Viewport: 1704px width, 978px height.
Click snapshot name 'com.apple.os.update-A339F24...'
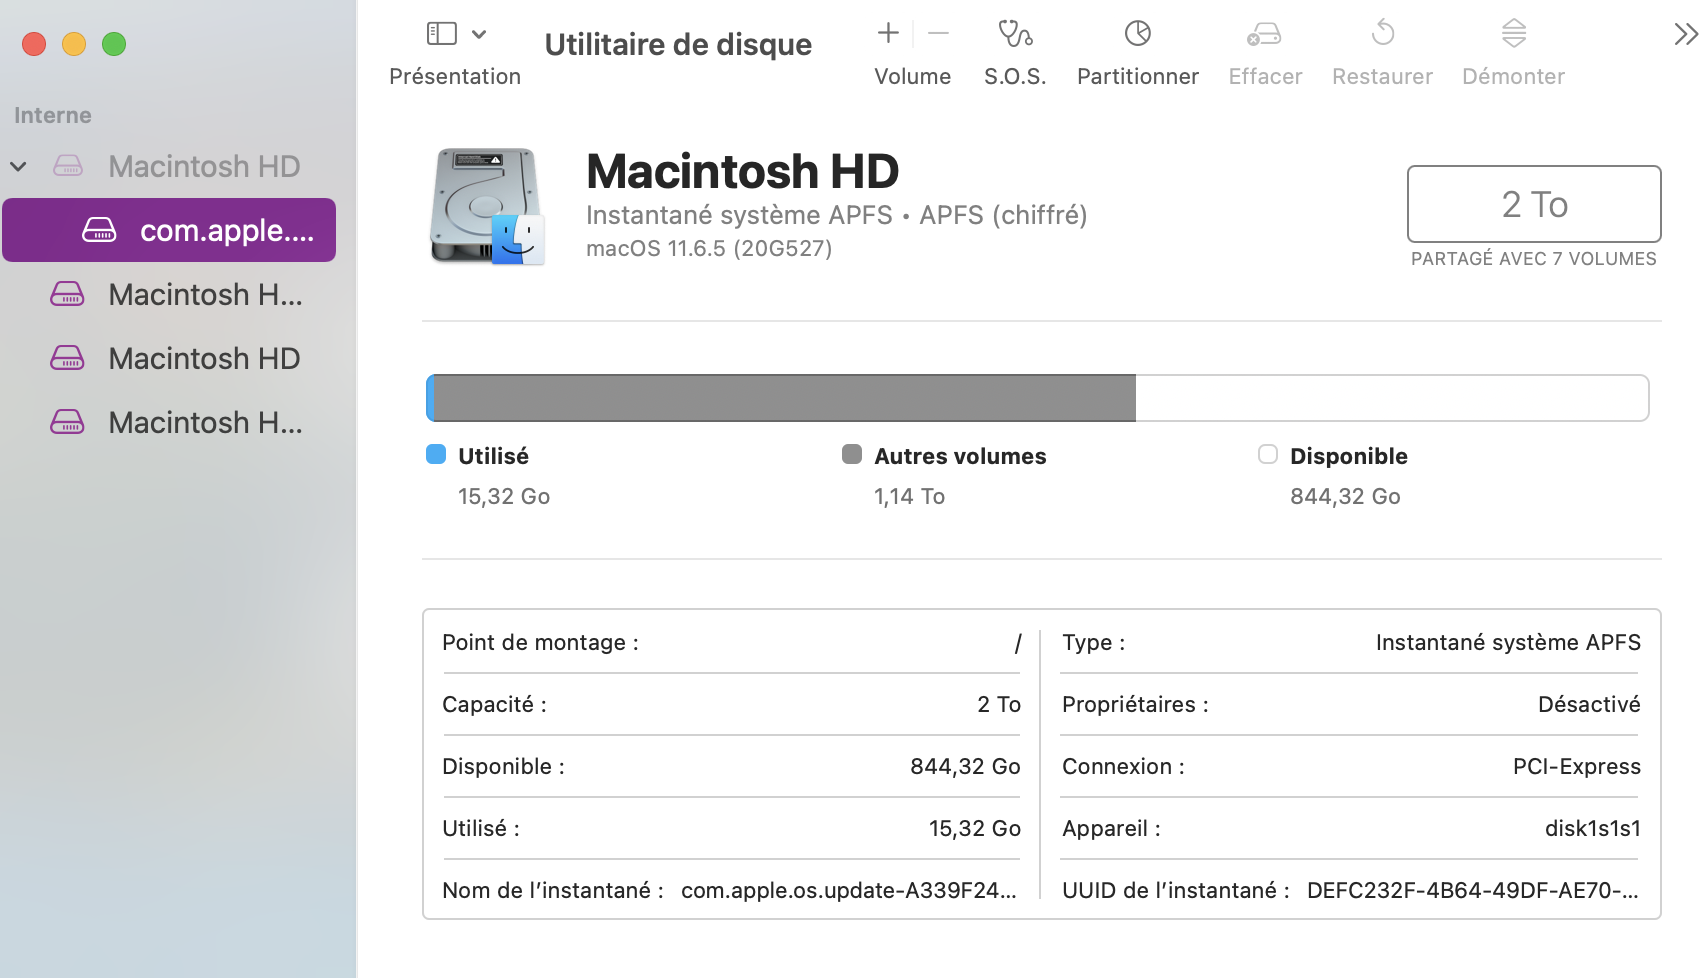click(849, 890)
